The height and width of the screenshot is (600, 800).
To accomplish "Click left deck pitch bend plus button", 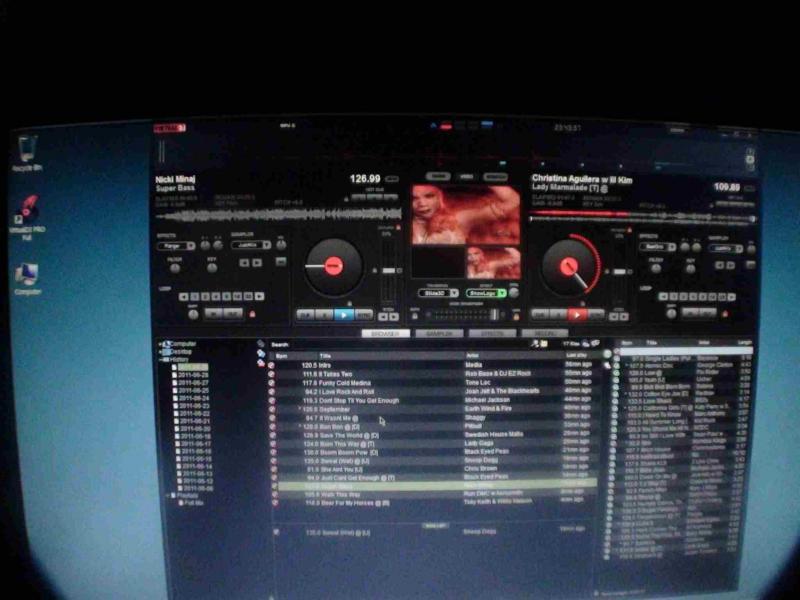I will tap(394, 317).
